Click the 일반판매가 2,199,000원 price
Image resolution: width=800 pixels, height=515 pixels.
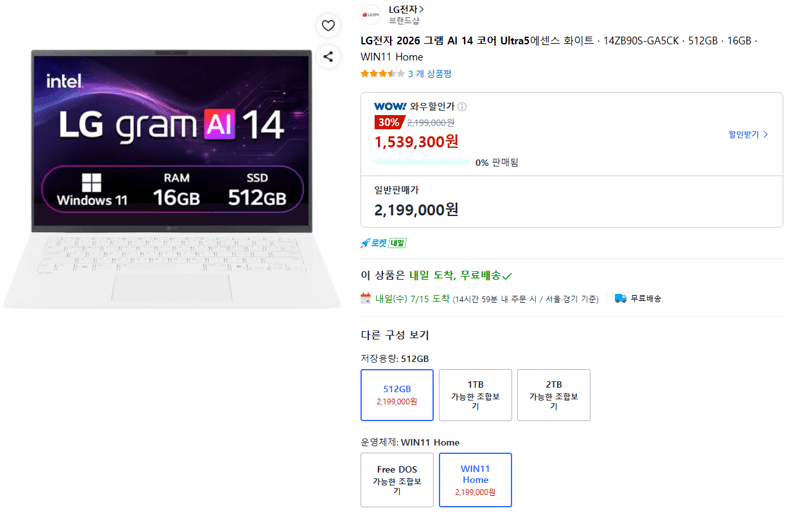(416, 210)
